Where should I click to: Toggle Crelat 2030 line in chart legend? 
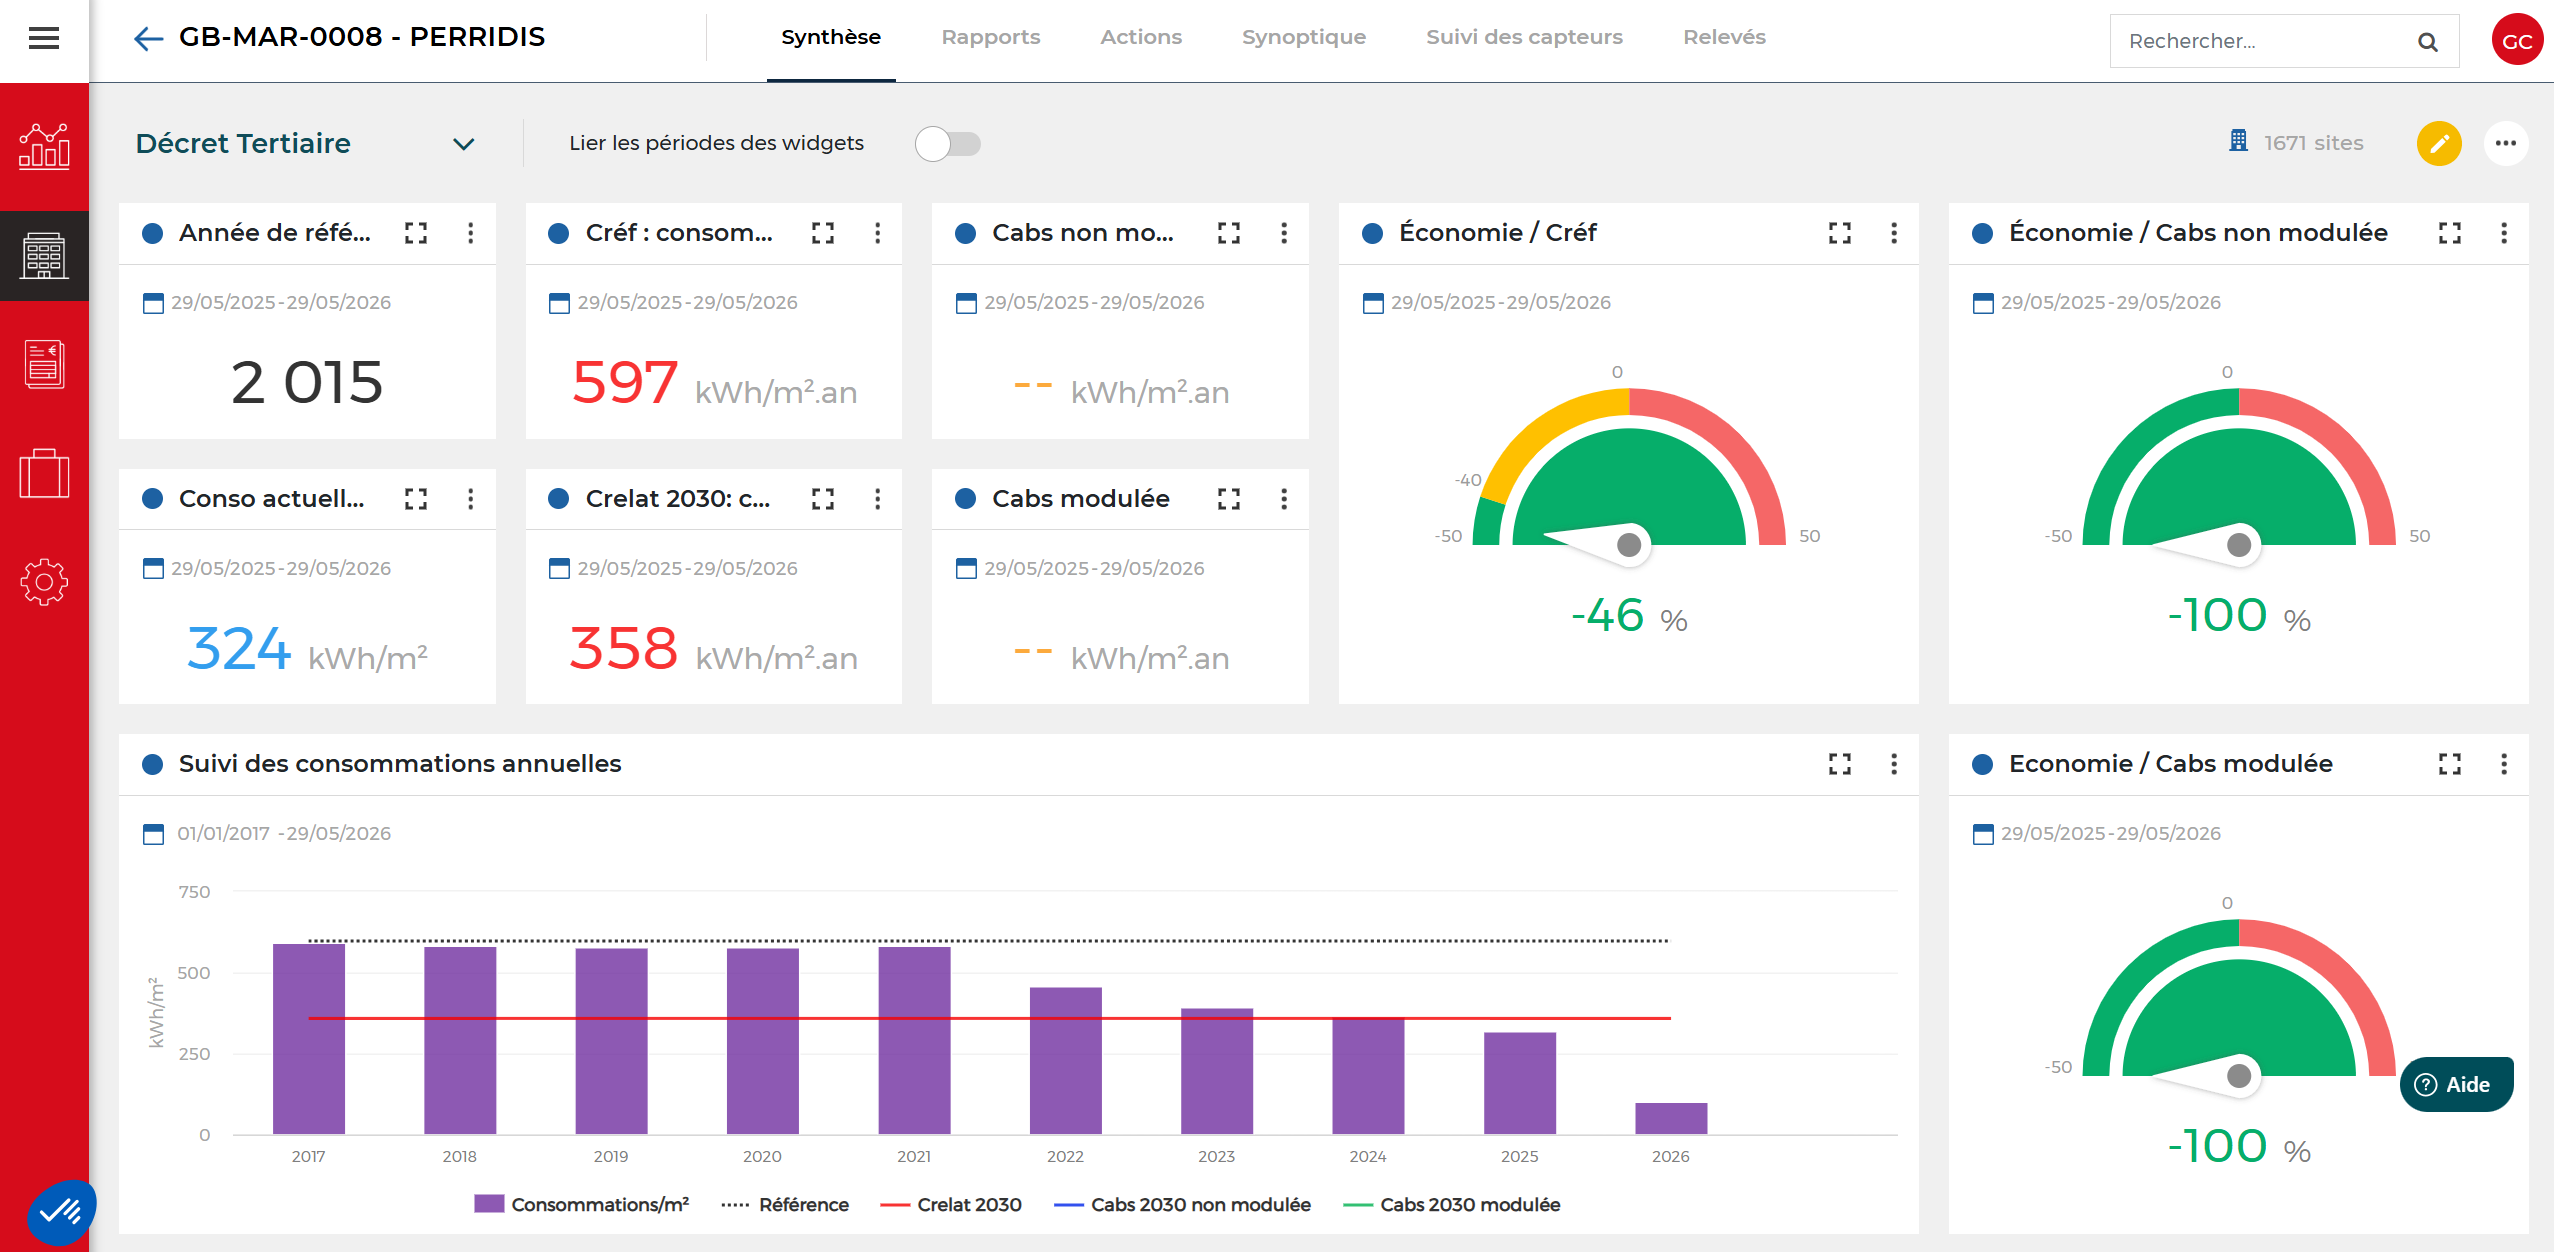point(951,1205)
